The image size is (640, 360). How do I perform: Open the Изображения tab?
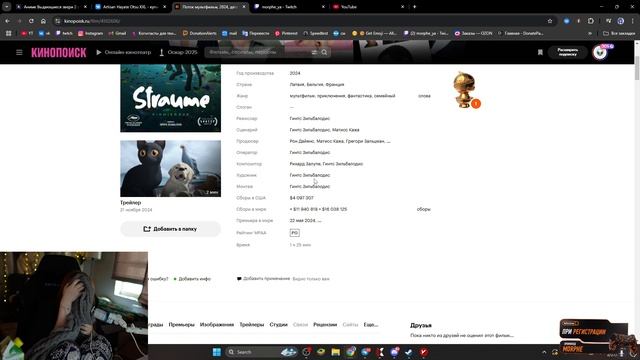(x=217, y=324)
